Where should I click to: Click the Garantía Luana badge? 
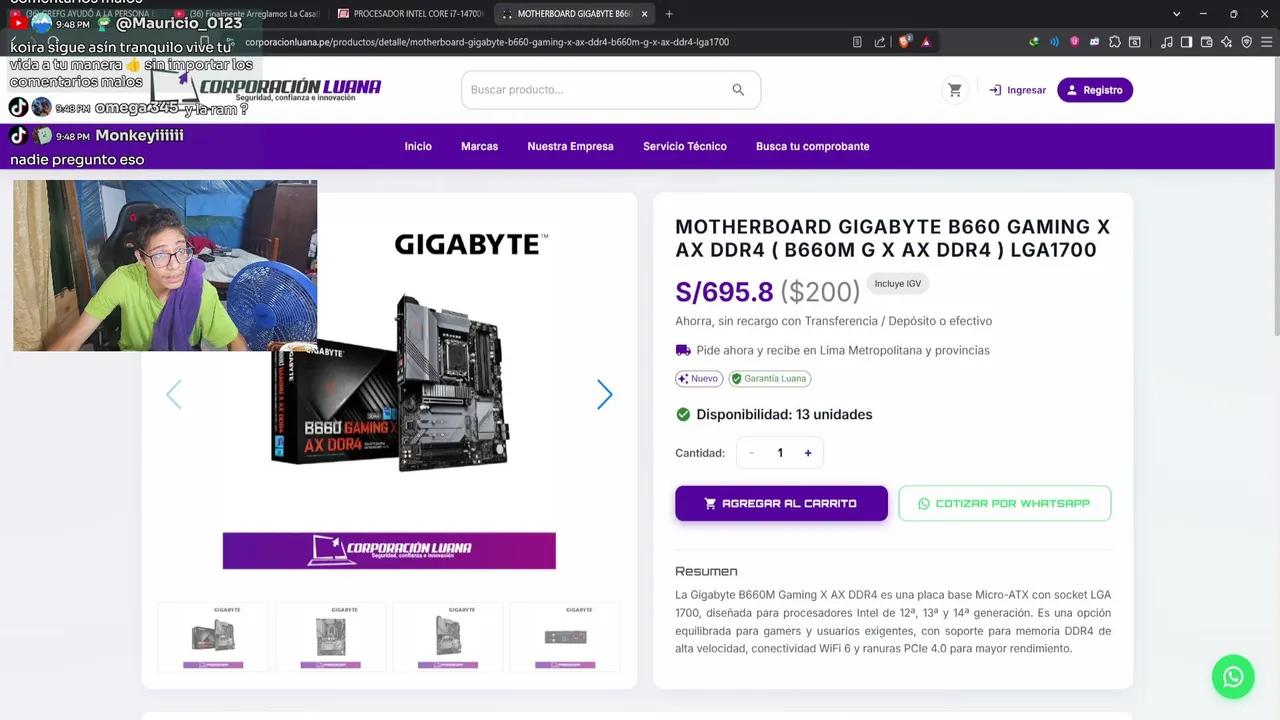(769, 379)
